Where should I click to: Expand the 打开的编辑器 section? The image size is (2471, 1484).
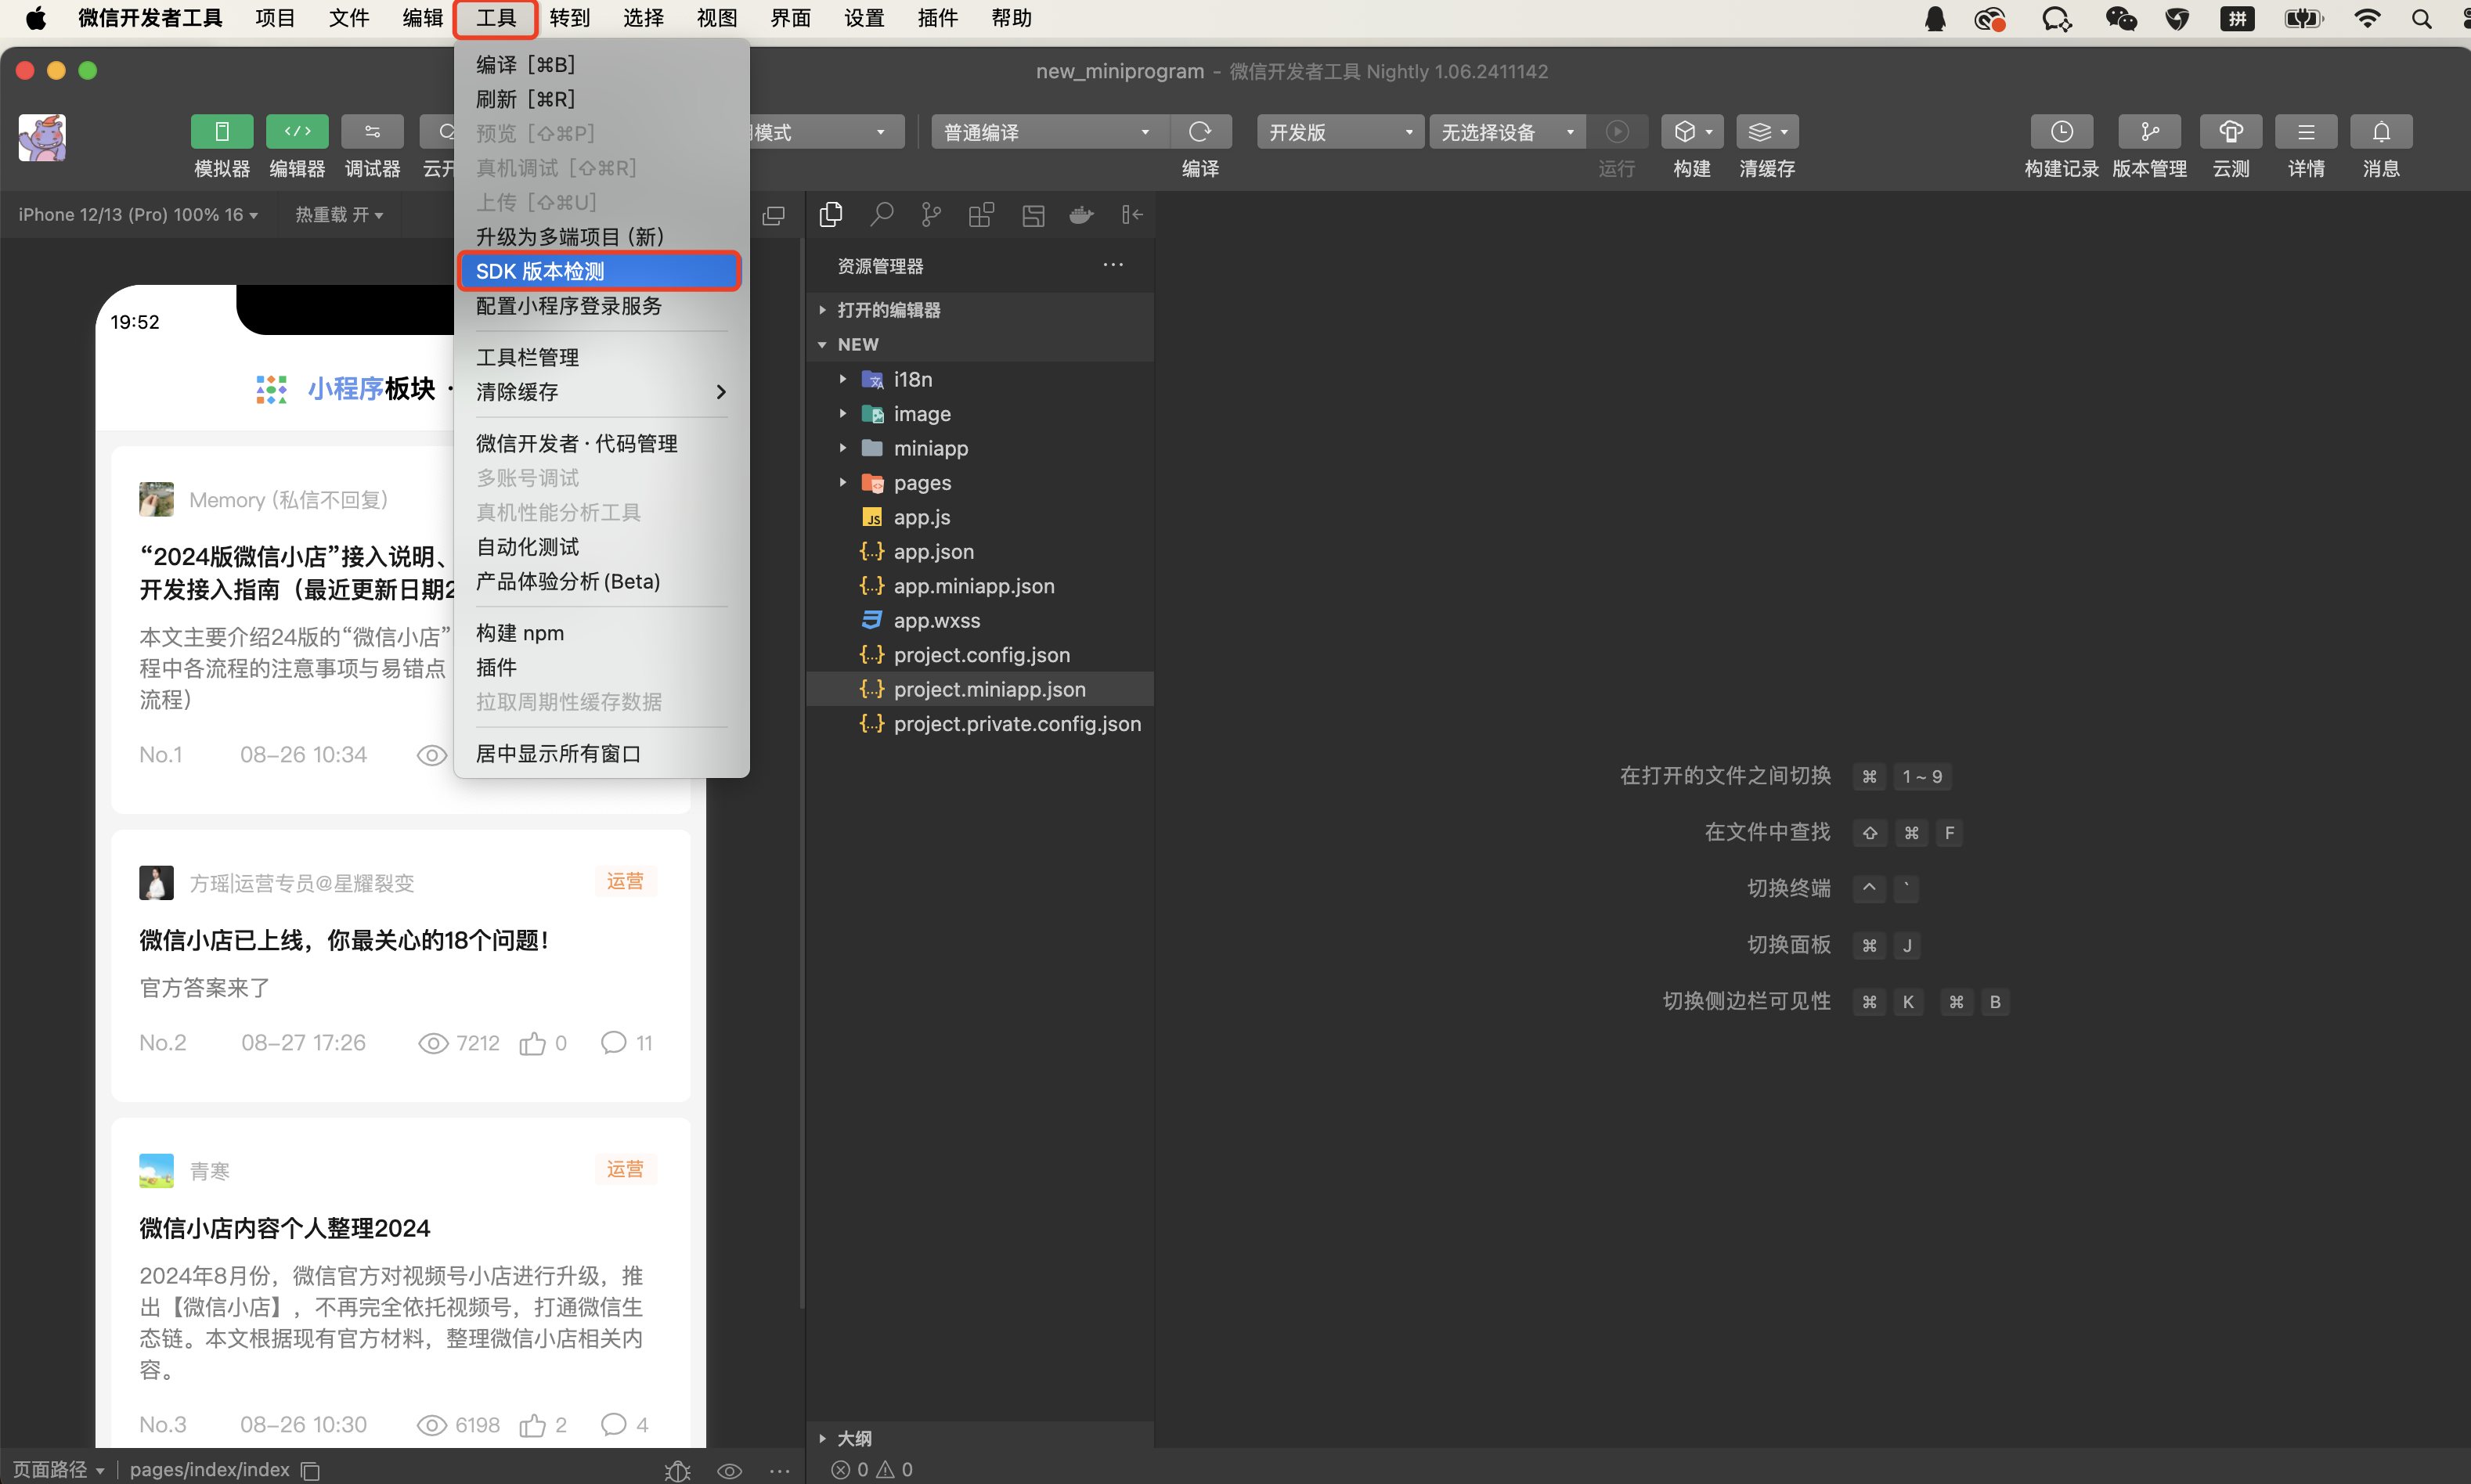980,310
